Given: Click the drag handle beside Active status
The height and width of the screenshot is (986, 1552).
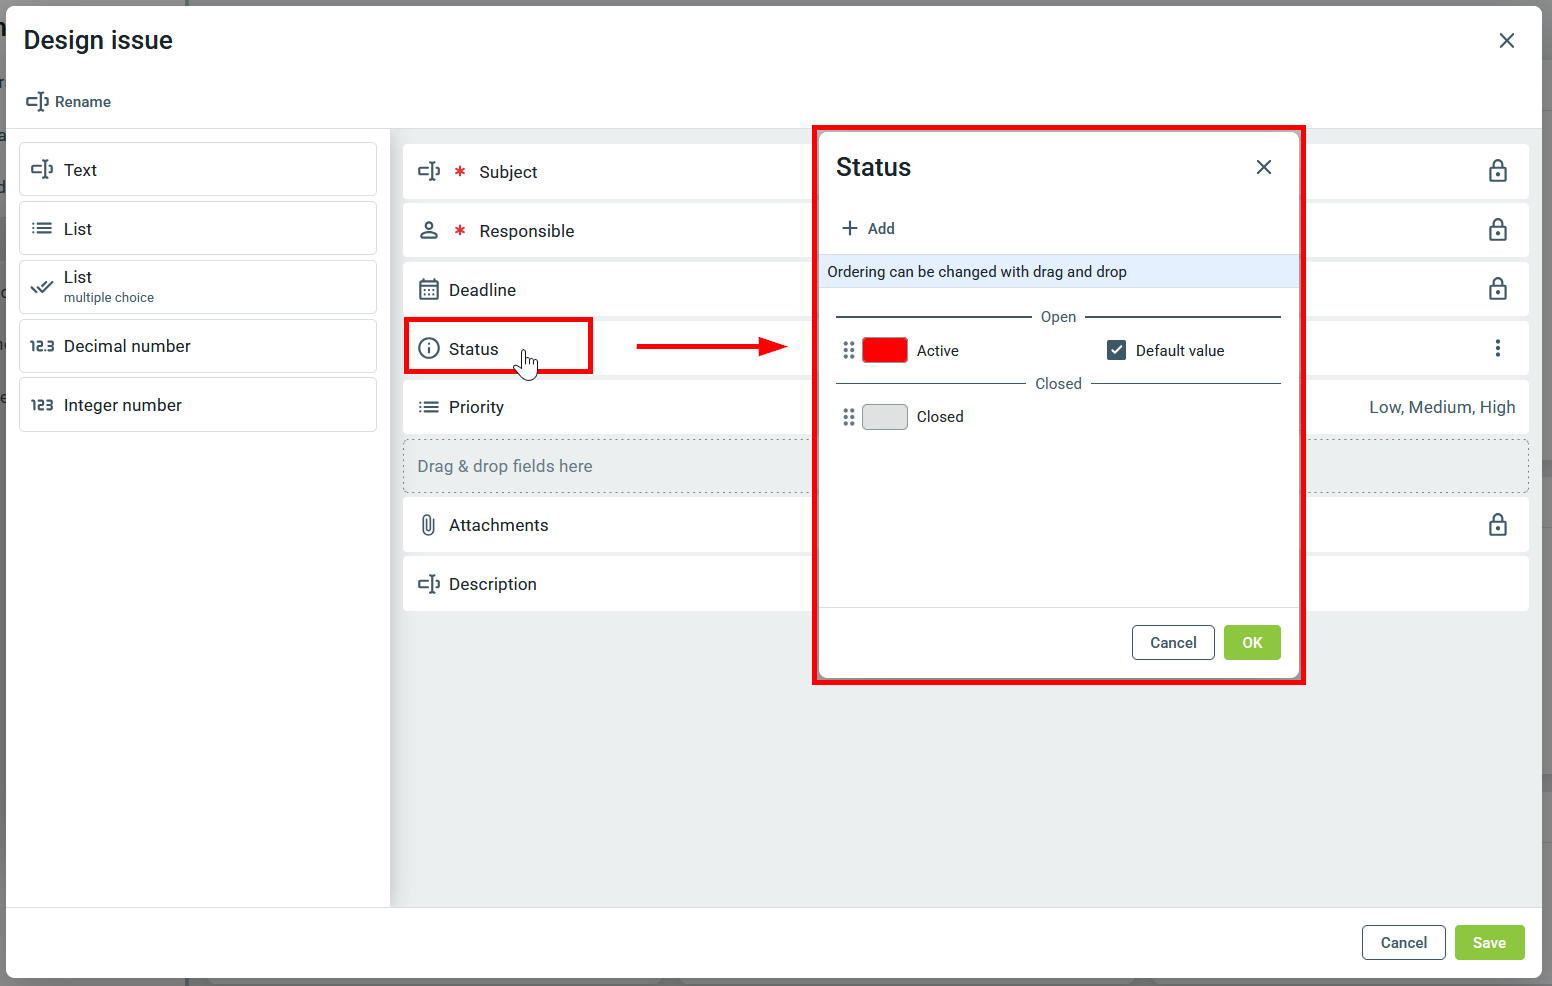Looking at the screenshot, I should [x=848, y=350].
